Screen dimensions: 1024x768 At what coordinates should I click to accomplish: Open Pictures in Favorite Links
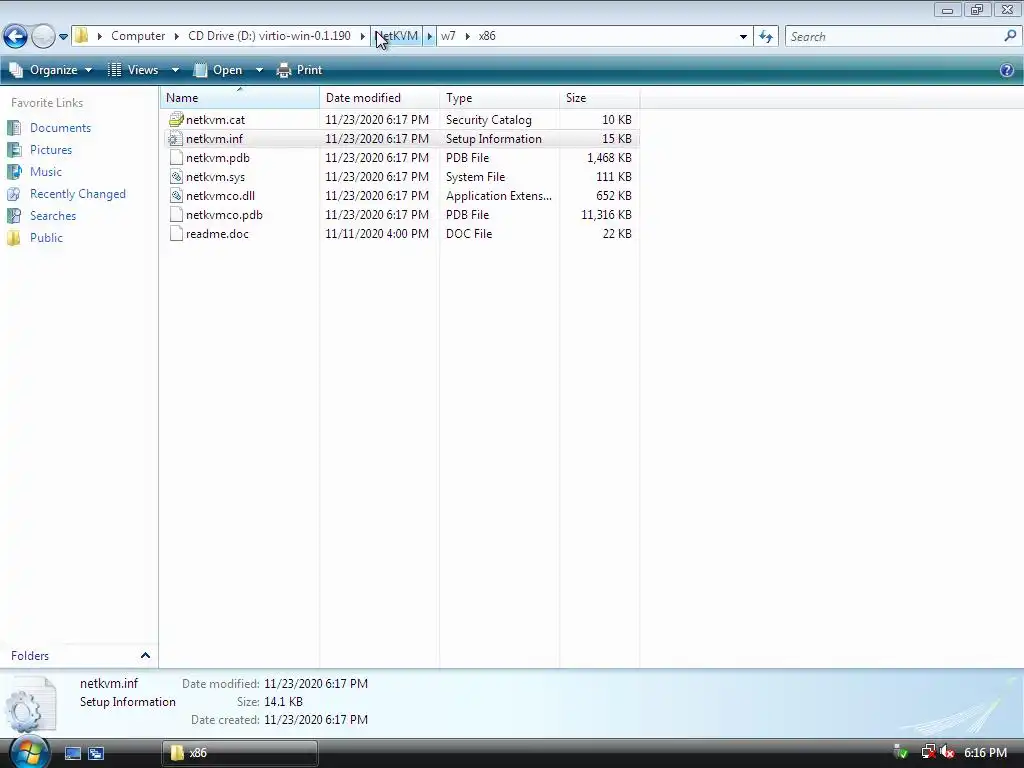[x=51, y=150]
